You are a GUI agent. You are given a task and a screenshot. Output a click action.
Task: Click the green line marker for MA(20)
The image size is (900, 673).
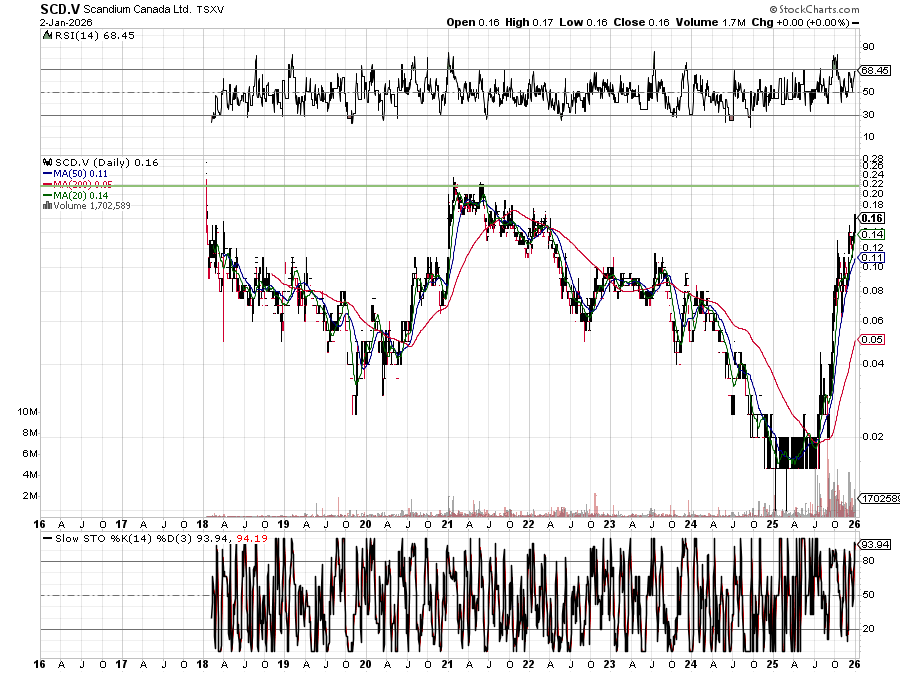click(x=47, y=195)
